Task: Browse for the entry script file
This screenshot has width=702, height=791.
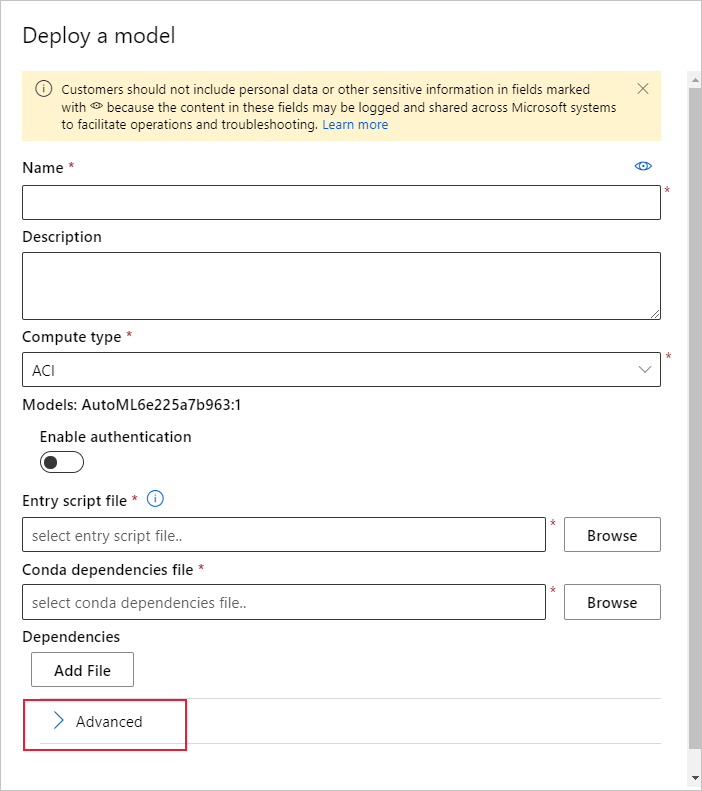Action: tap(612, 535)
